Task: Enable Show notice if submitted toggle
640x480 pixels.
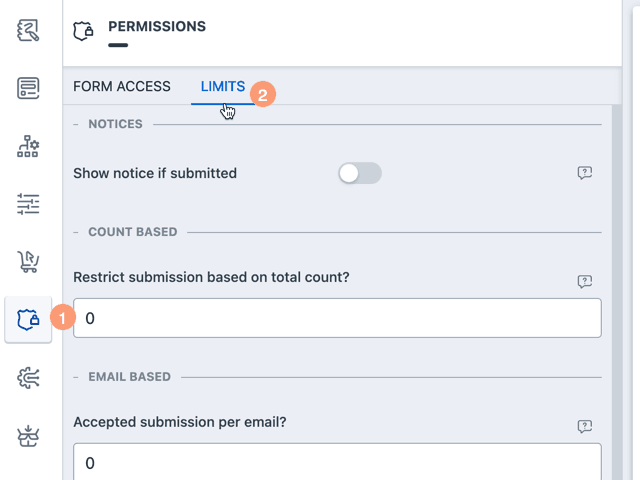Action: click(x=360, y=173)
